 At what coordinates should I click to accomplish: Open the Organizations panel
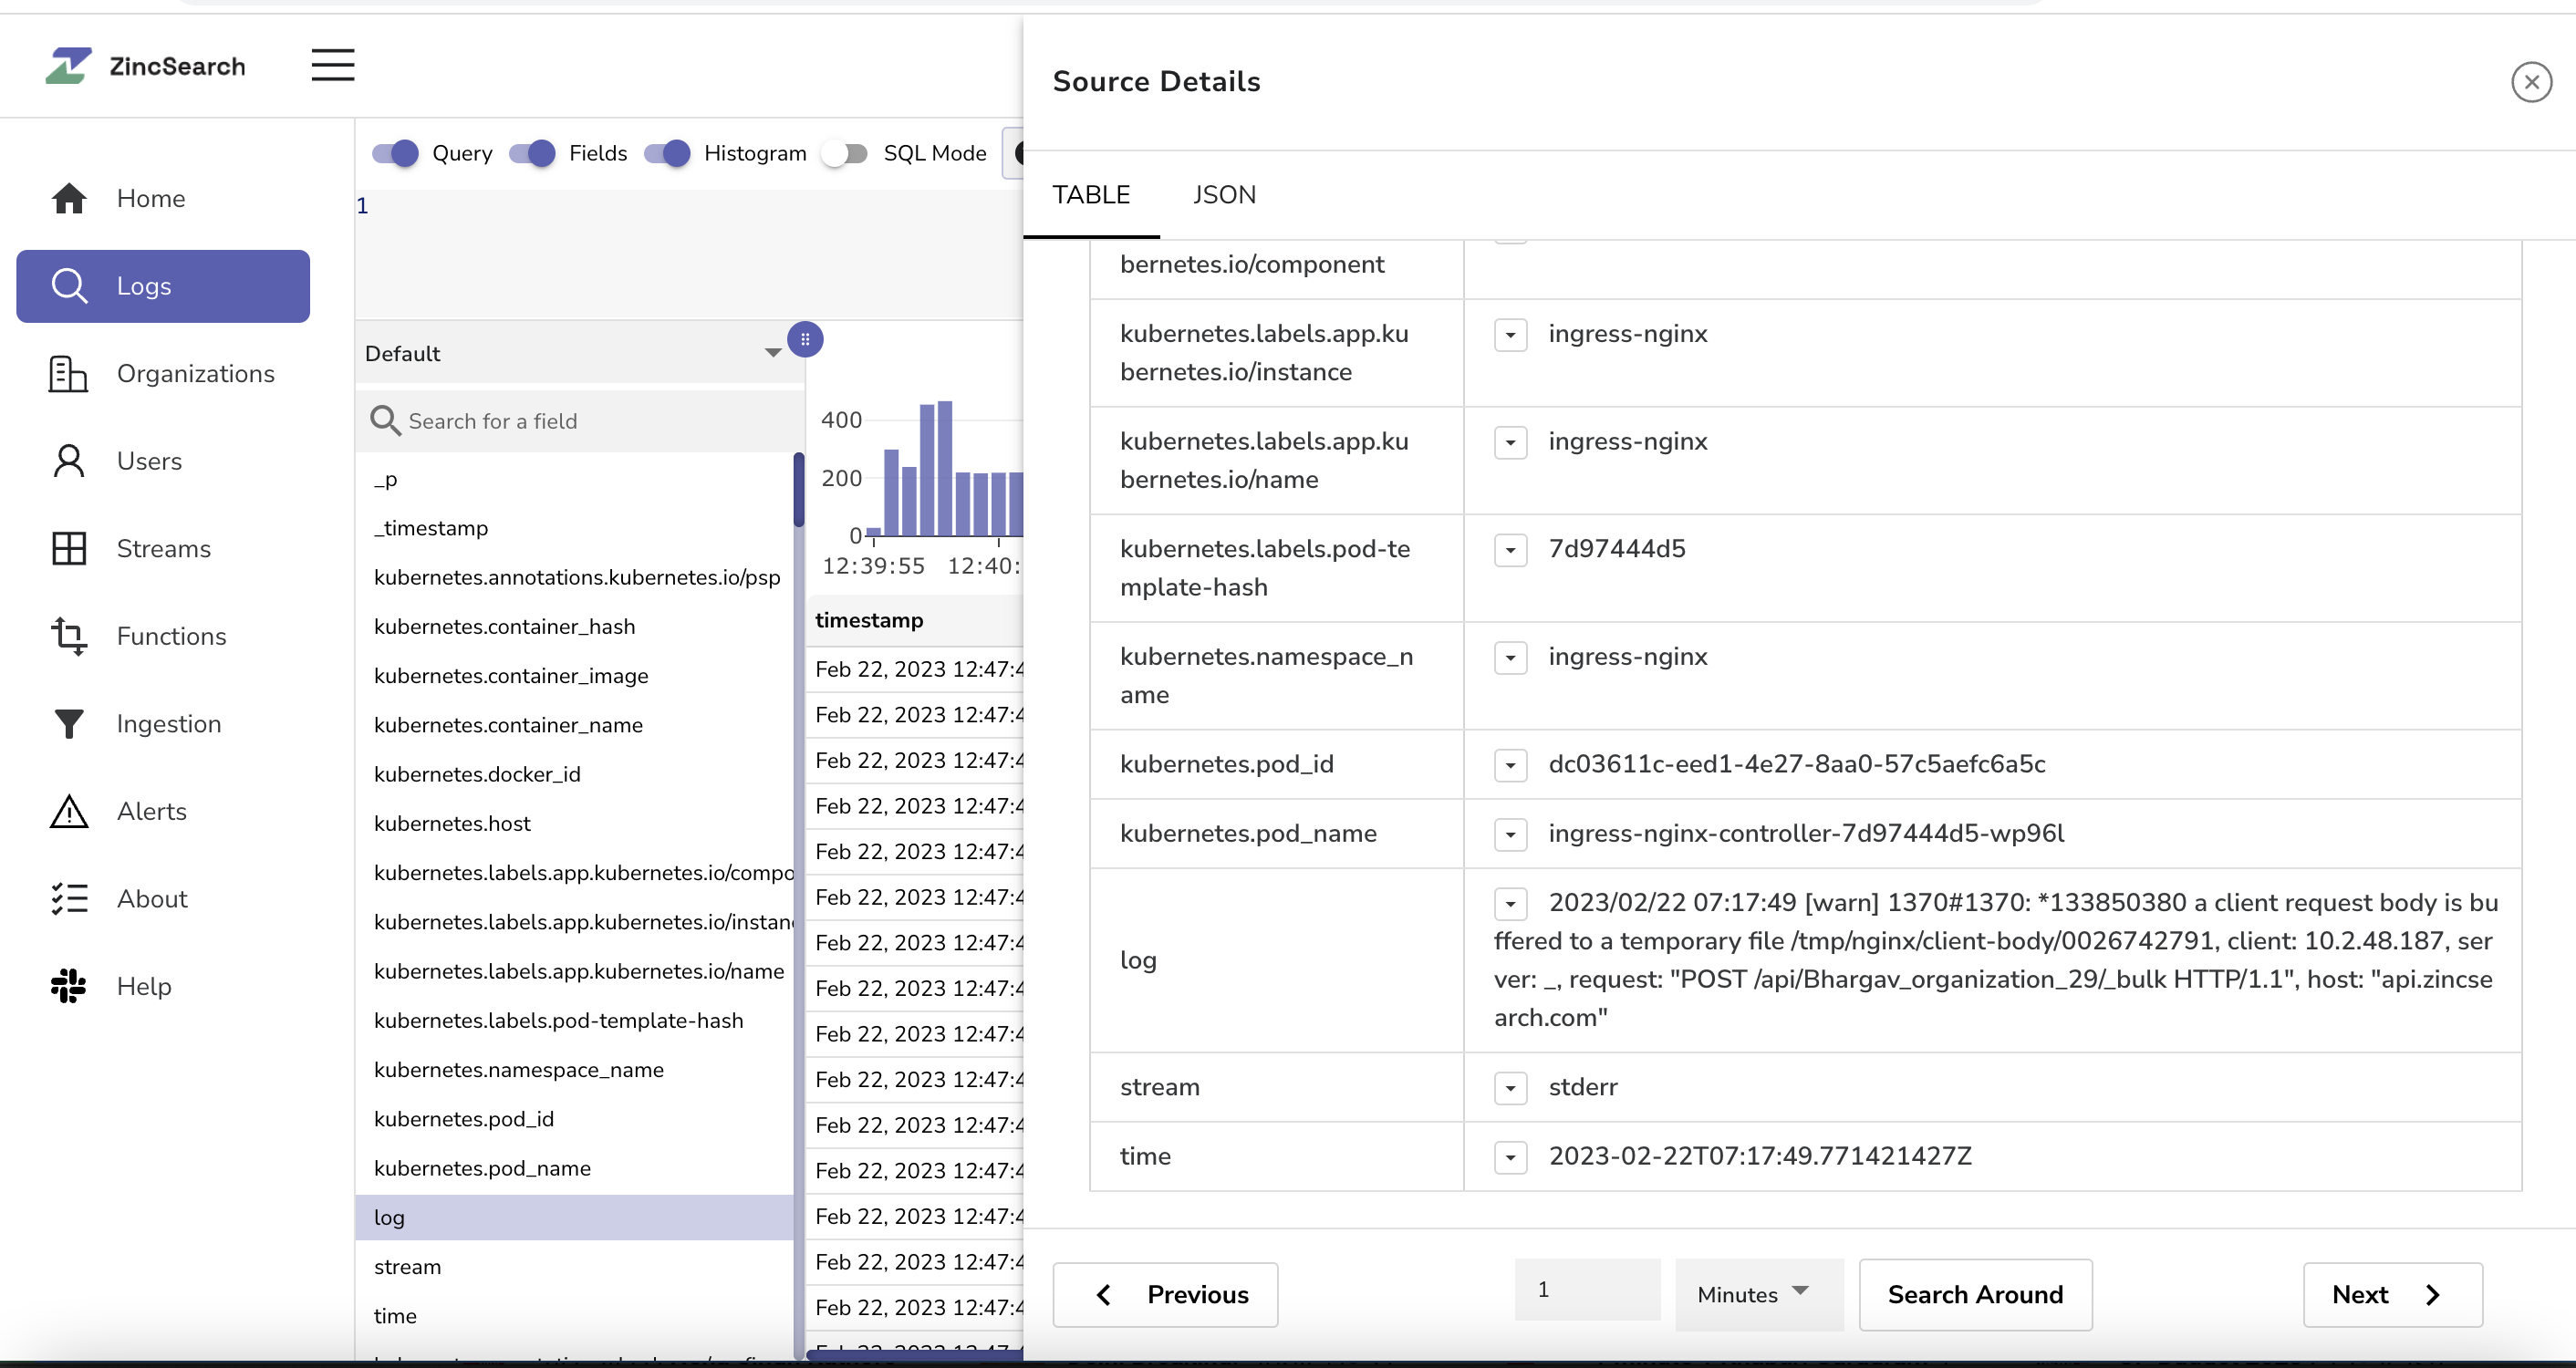196,374
